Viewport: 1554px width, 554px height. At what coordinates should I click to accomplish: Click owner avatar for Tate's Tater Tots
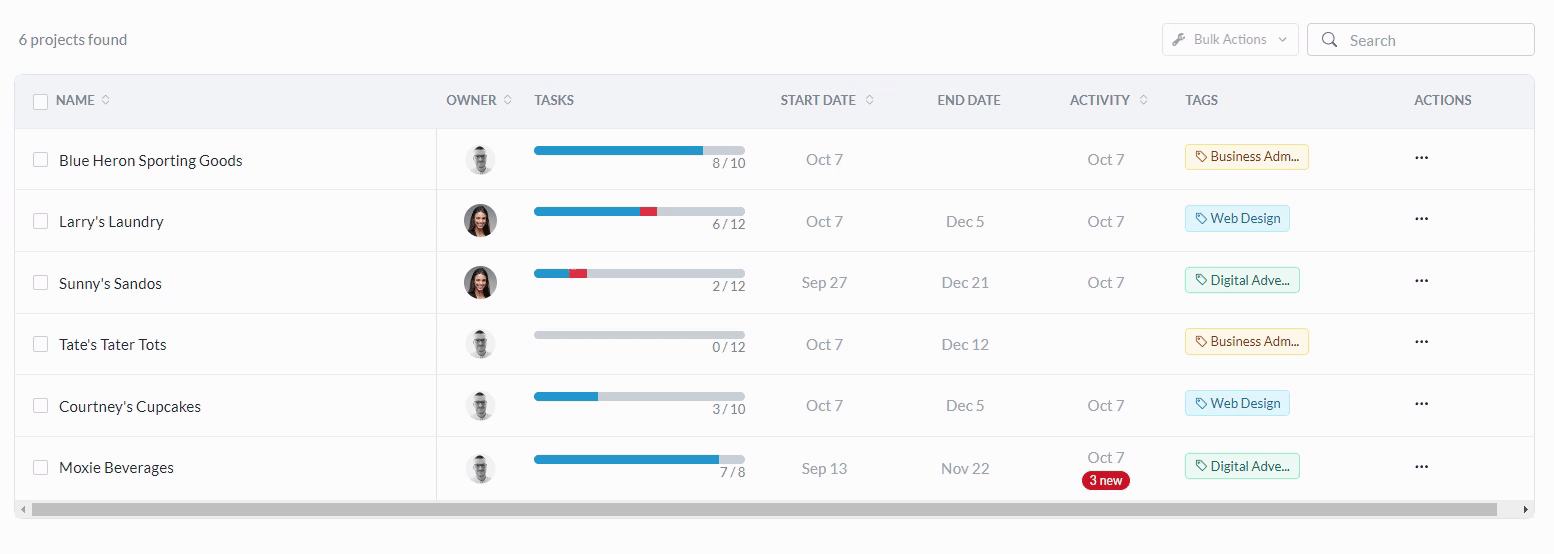coord(480,344)
